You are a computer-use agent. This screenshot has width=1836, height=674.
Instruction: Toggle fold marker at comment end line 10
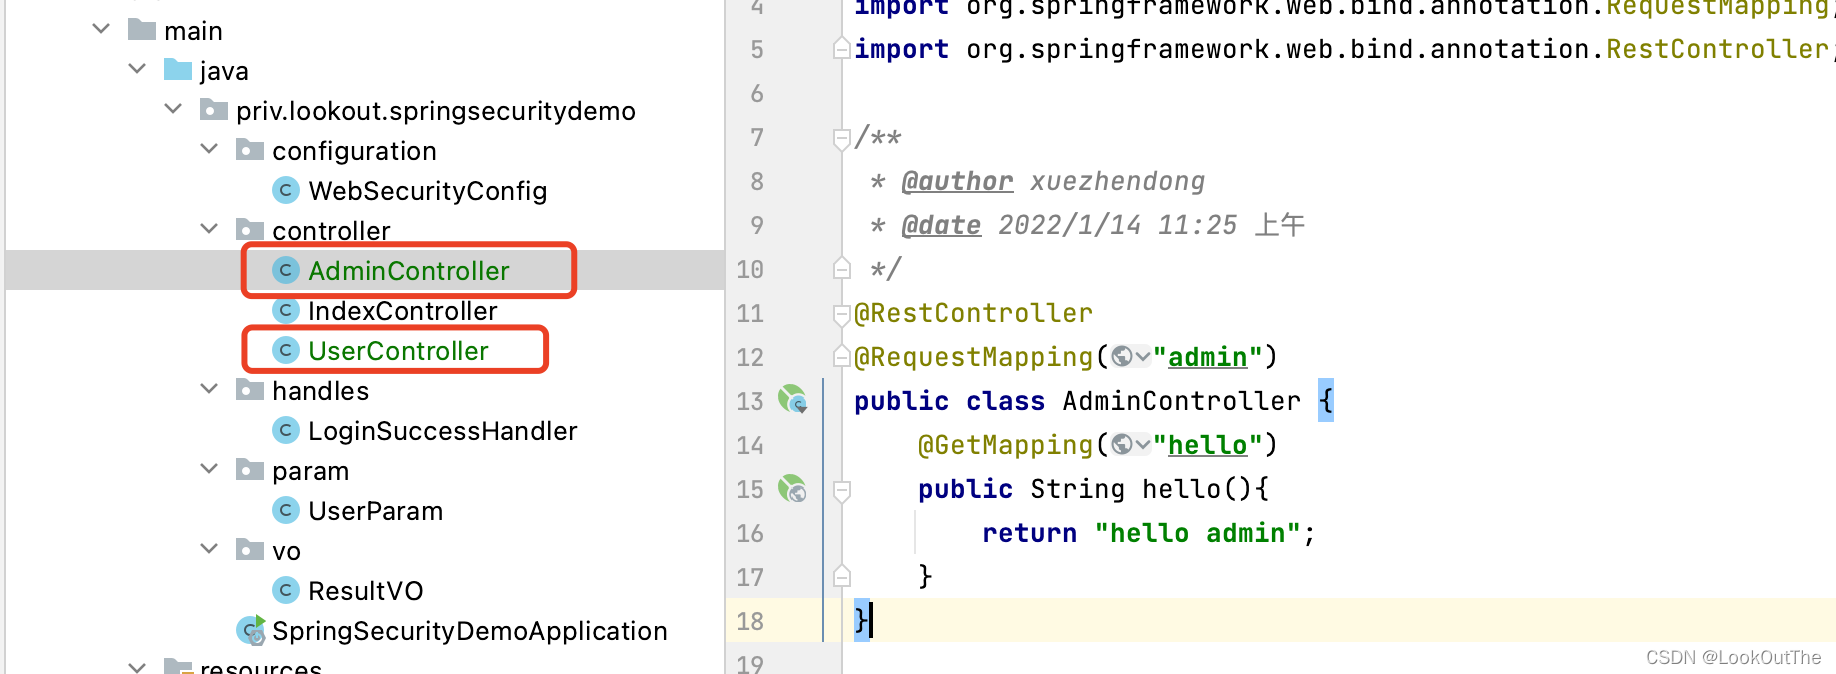pyautogui.click(x=842, y=269)
